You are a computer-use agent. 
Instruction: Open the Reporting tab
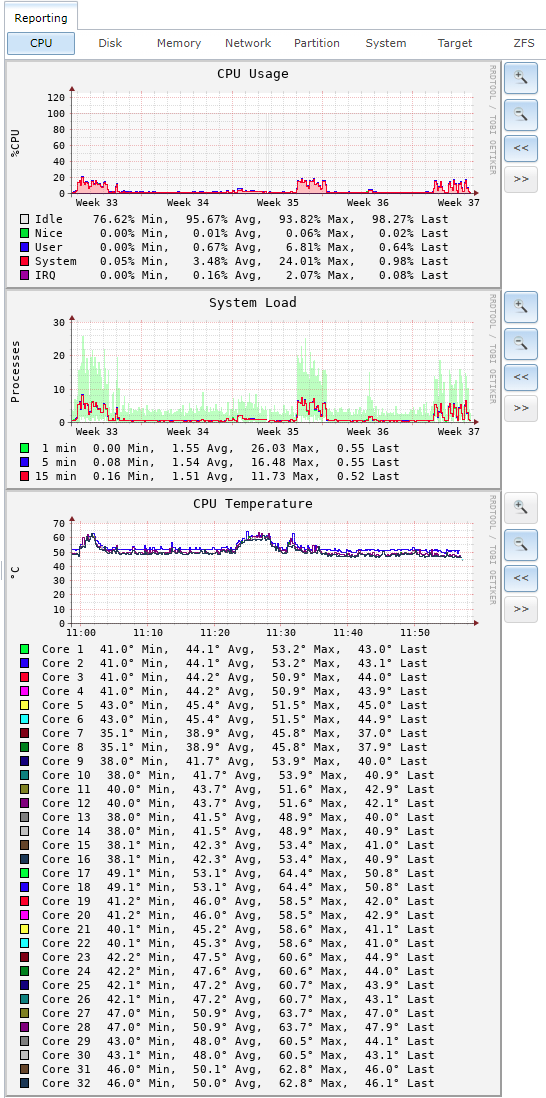tap(41, 18)
